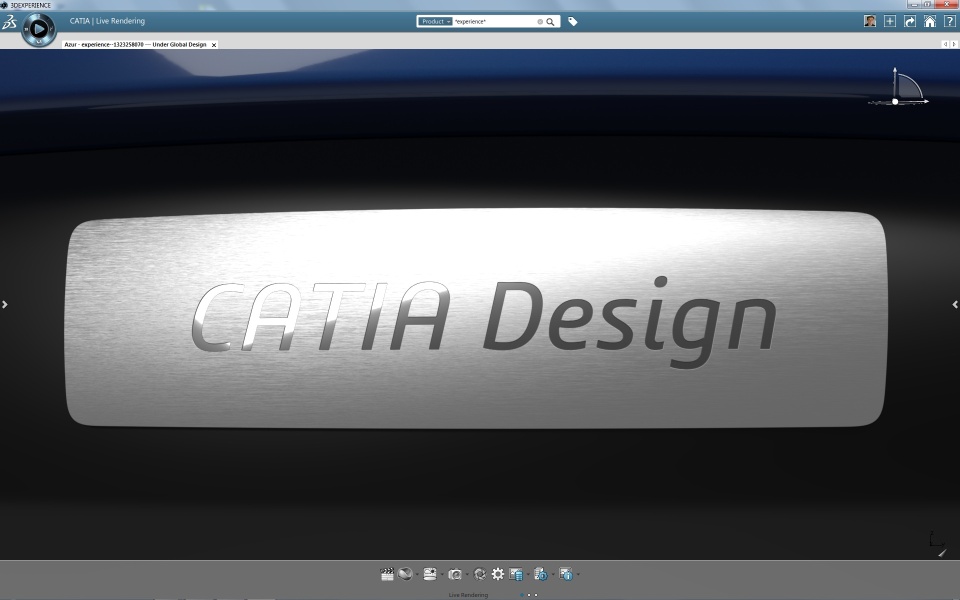The height and width of the screenshot is (600, 960).
Task: Click the material sphere icon
Action: point(405,574)
